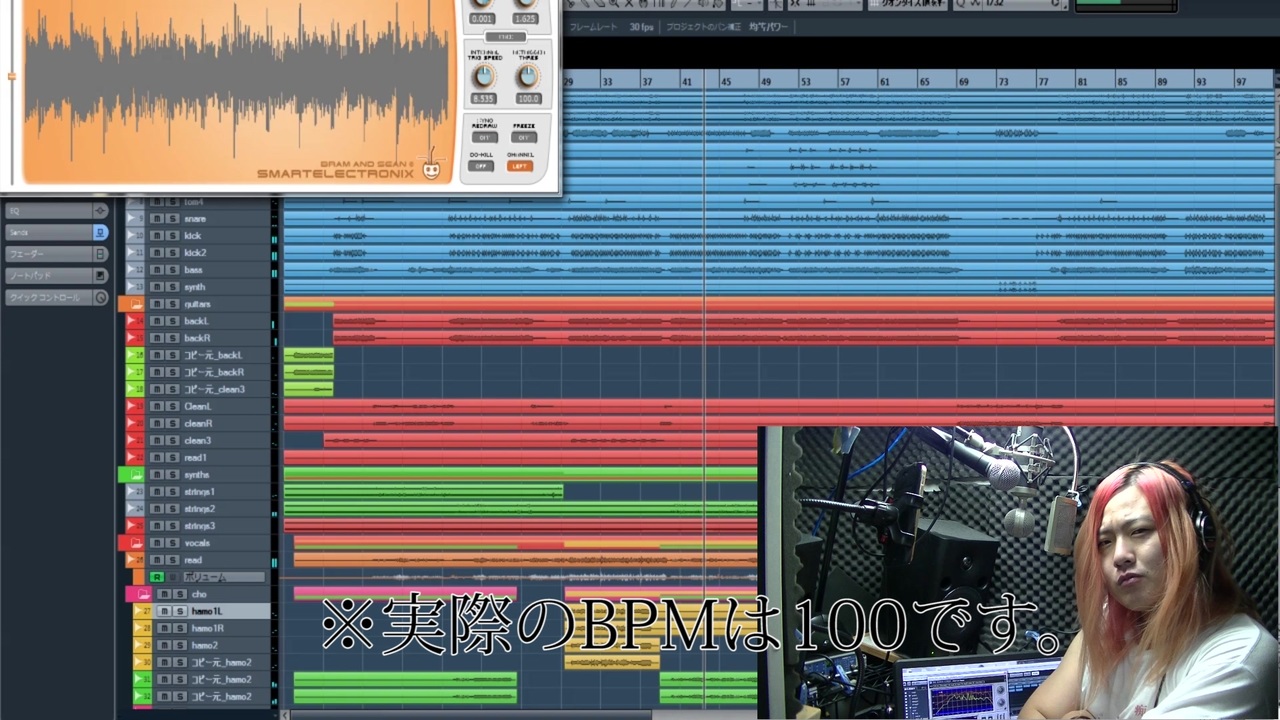Click the pink cho clip in arrangement
The image size is (1280, 720).
pos(405,593)
